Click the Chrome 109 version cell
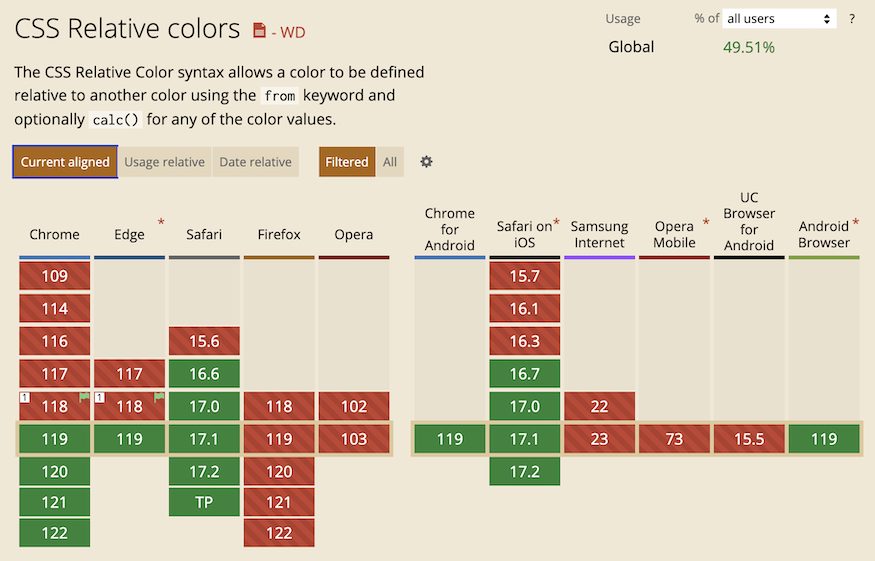Viewport: 875px width, 561px height. tap(55, 276)
